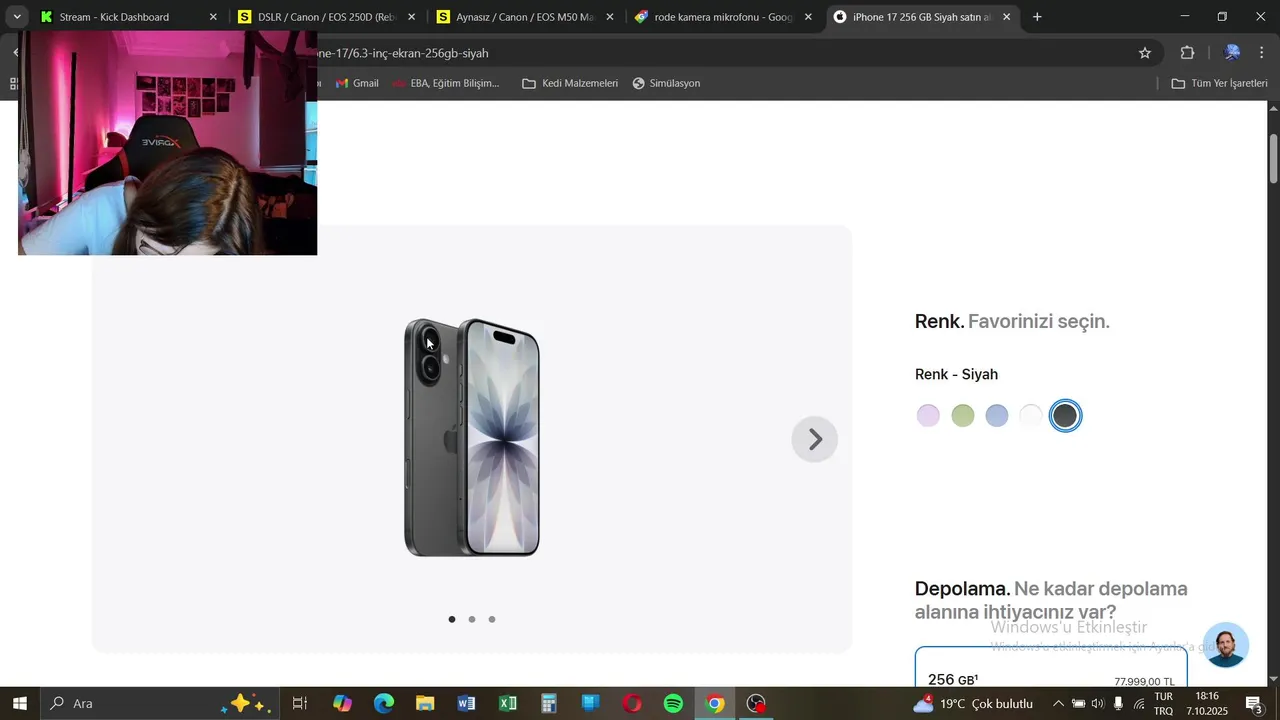1280x720 pixels.
Task: Open Spotify from taskbar
Action: pyautogui.click(x=673, y=704)
